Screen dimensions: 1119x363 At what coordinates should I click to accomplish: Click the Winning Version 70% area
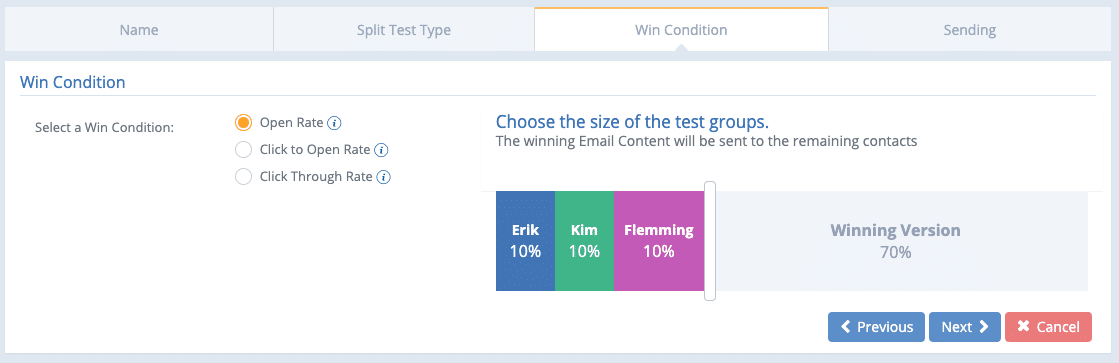coord(901,241)
